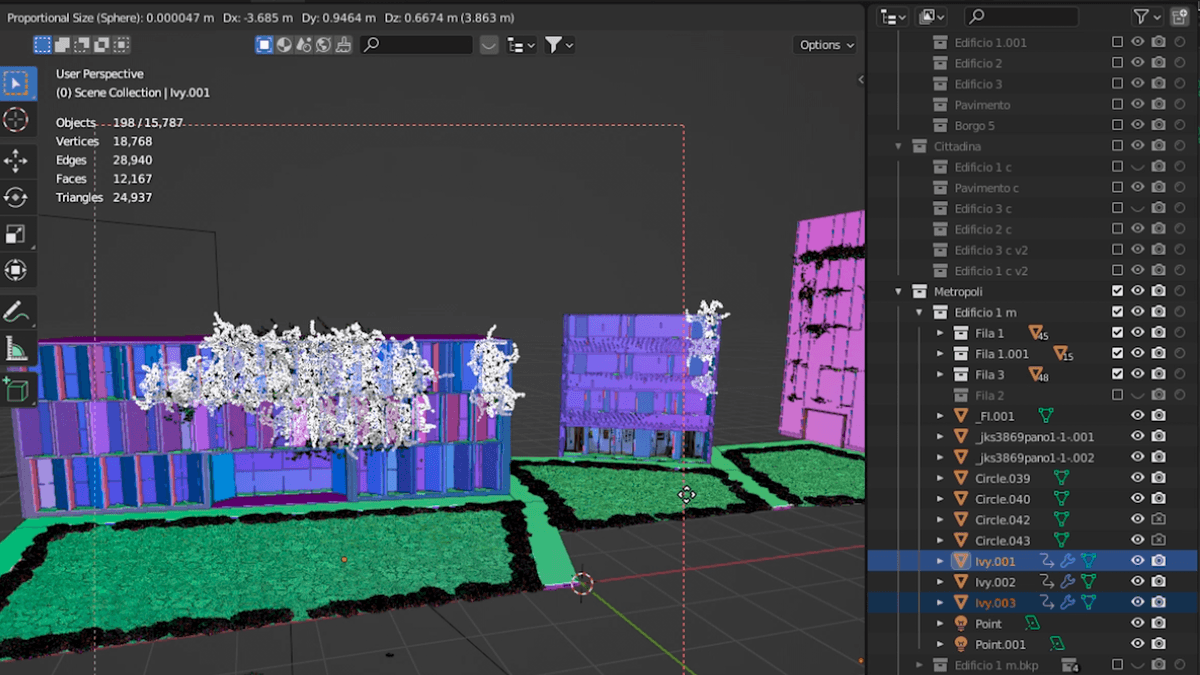Activate the Rotate tool
Viewport: 1200px width, 675px height.
15,195
